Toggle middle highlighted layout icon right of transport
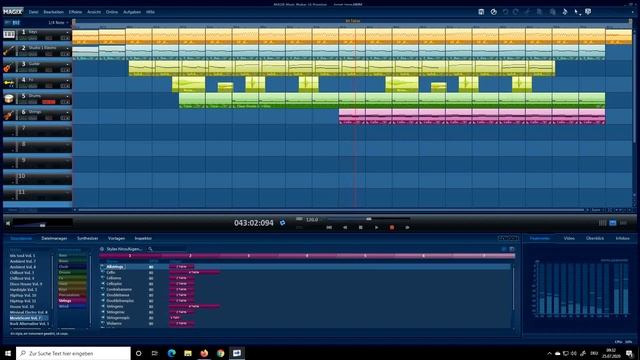The height and width of the screenshot is (360, 640). (x=613, y=223)
